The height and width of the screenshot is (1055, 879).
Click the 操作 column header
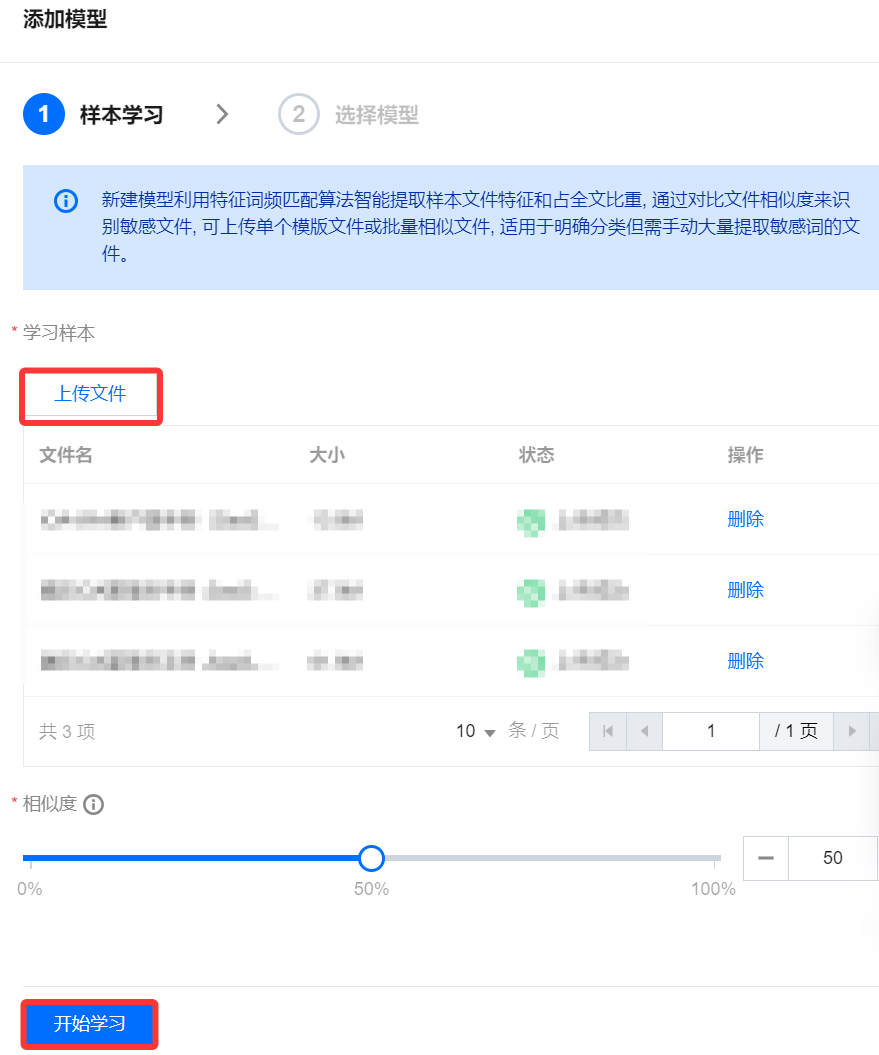pyautogui.click(x=746, y=455)
